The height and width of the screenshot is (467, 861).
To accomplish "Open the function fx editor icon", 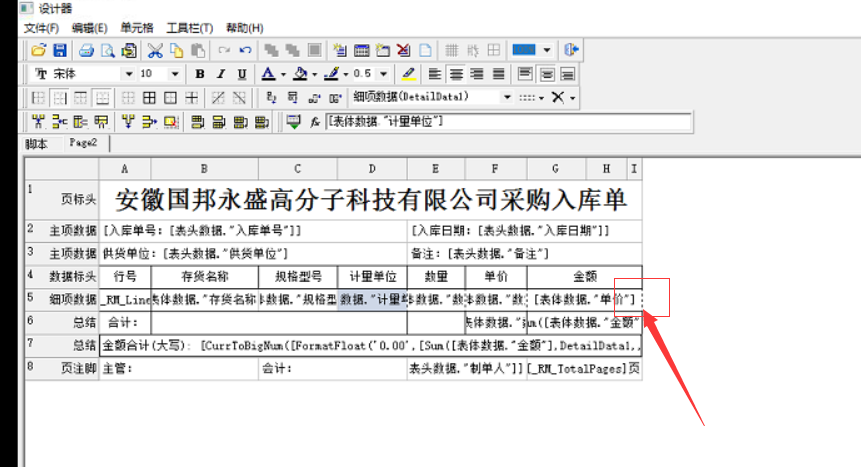I will [315, 122].
